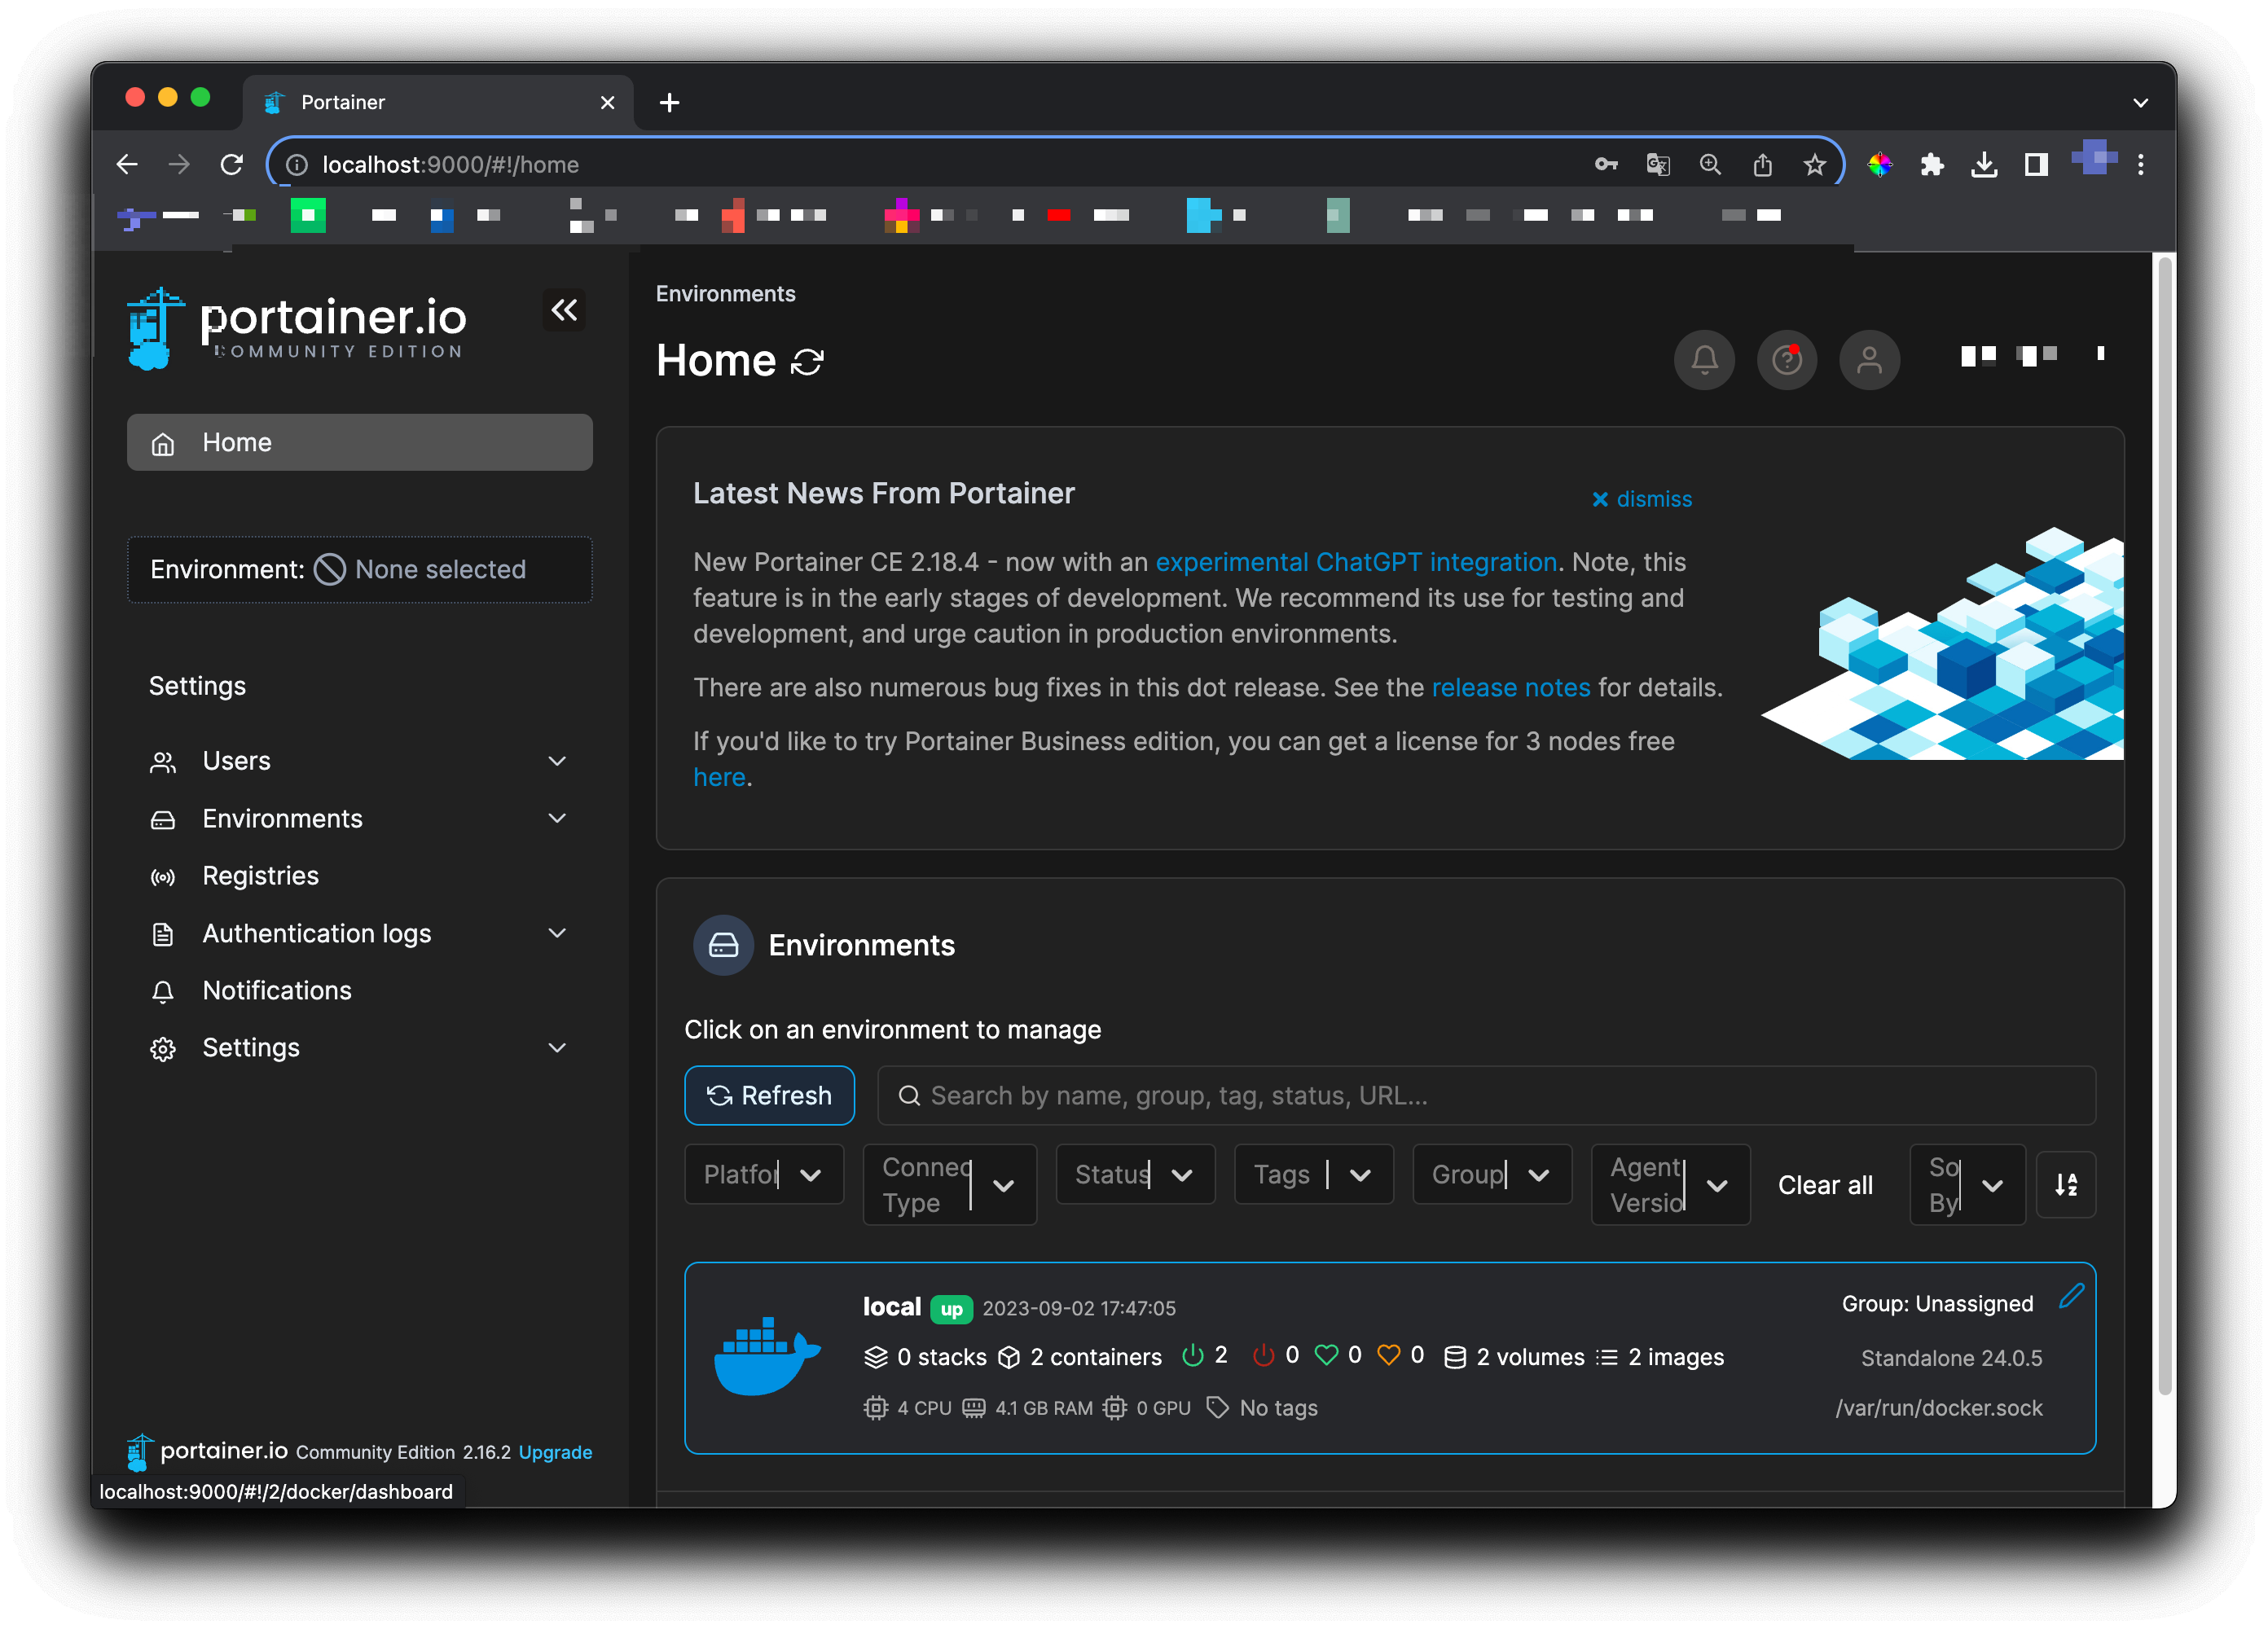The image size is (2268, 1629).
Task: Expand Authentication logs sidebar section
Action: 557,933
